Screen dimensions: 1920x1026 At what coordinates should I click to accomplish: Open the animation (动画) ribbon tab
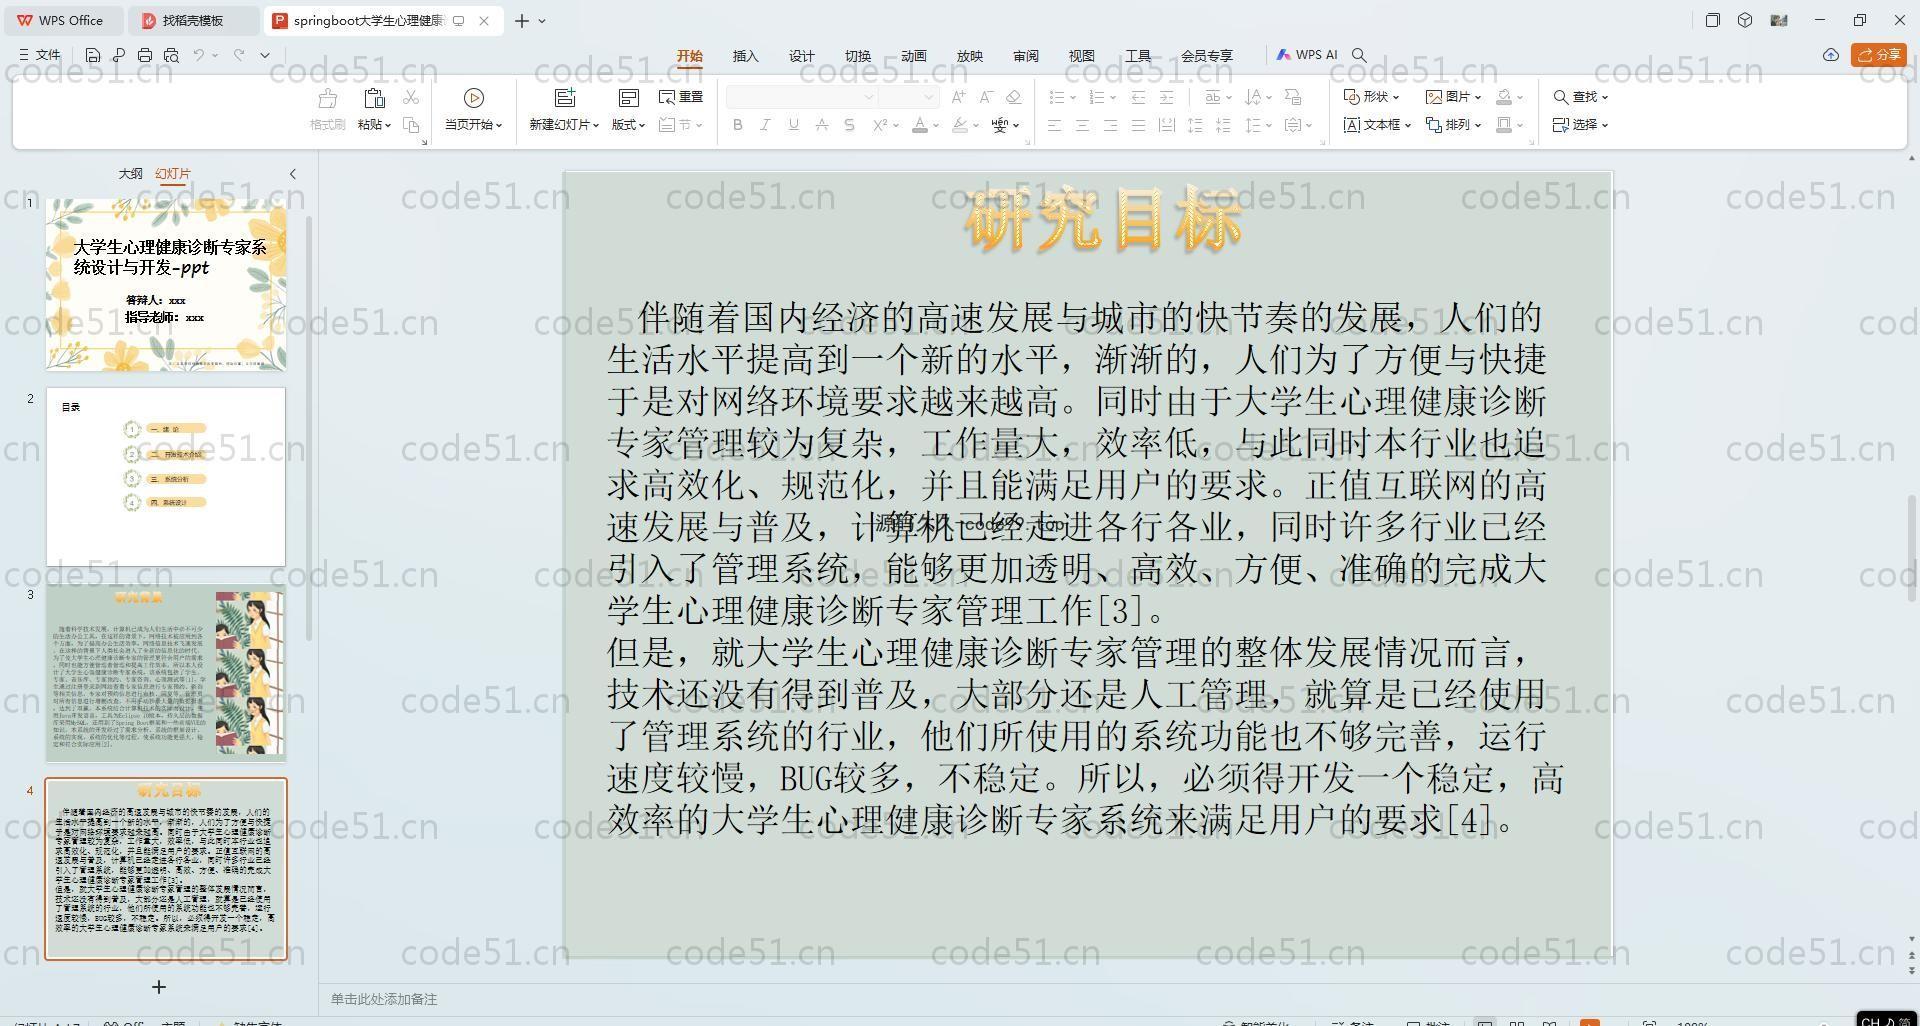tap(913, 56)
